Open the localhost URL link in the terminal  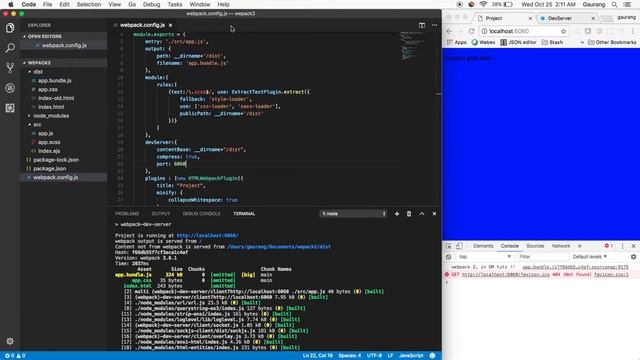(207, 236)
